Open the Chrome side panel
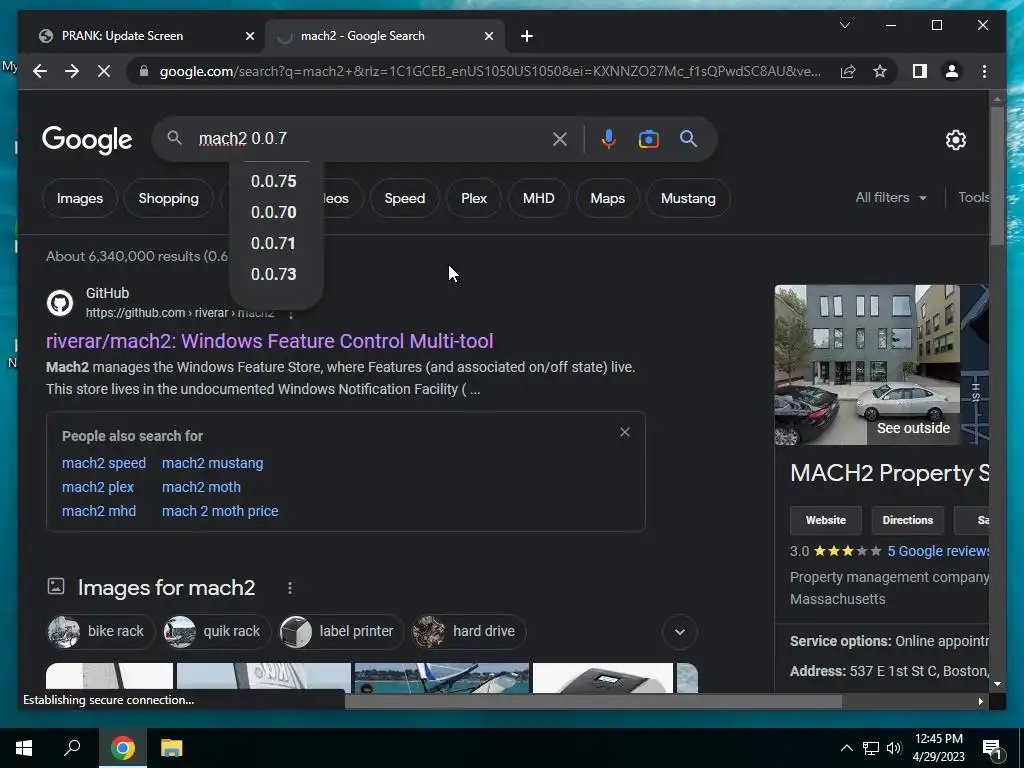The height and width of the screenshot is (768, 1024). [x=920, y=71]
